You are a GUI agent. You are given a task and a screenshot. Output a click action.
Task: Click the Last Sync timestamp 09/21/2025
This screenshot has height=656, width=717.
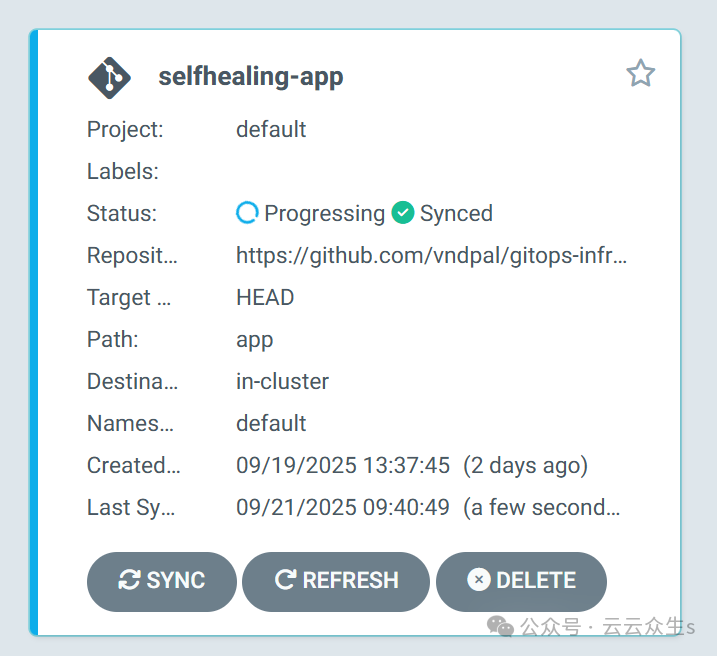[x=342, y=507]
